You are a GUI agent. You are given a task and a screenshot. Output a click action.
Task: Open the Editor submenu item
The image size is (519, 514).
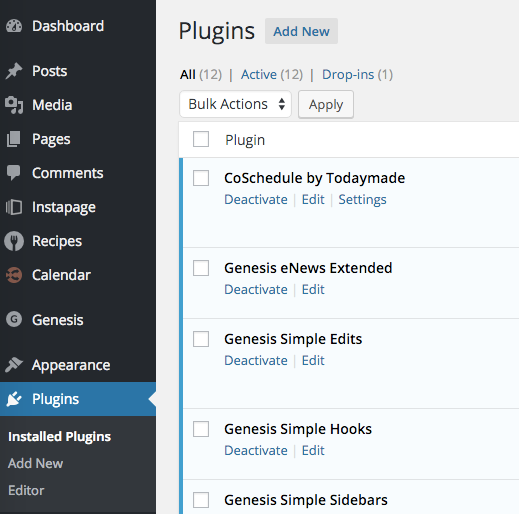point(26,490)
